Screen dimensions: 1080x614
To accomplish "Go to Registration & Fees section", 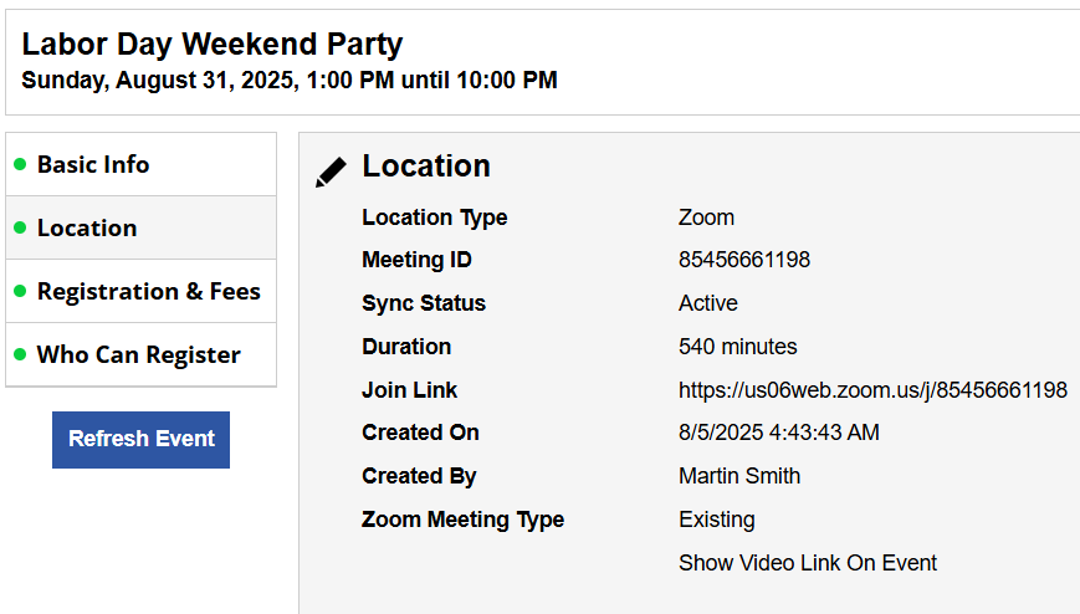I will (149, 291).
